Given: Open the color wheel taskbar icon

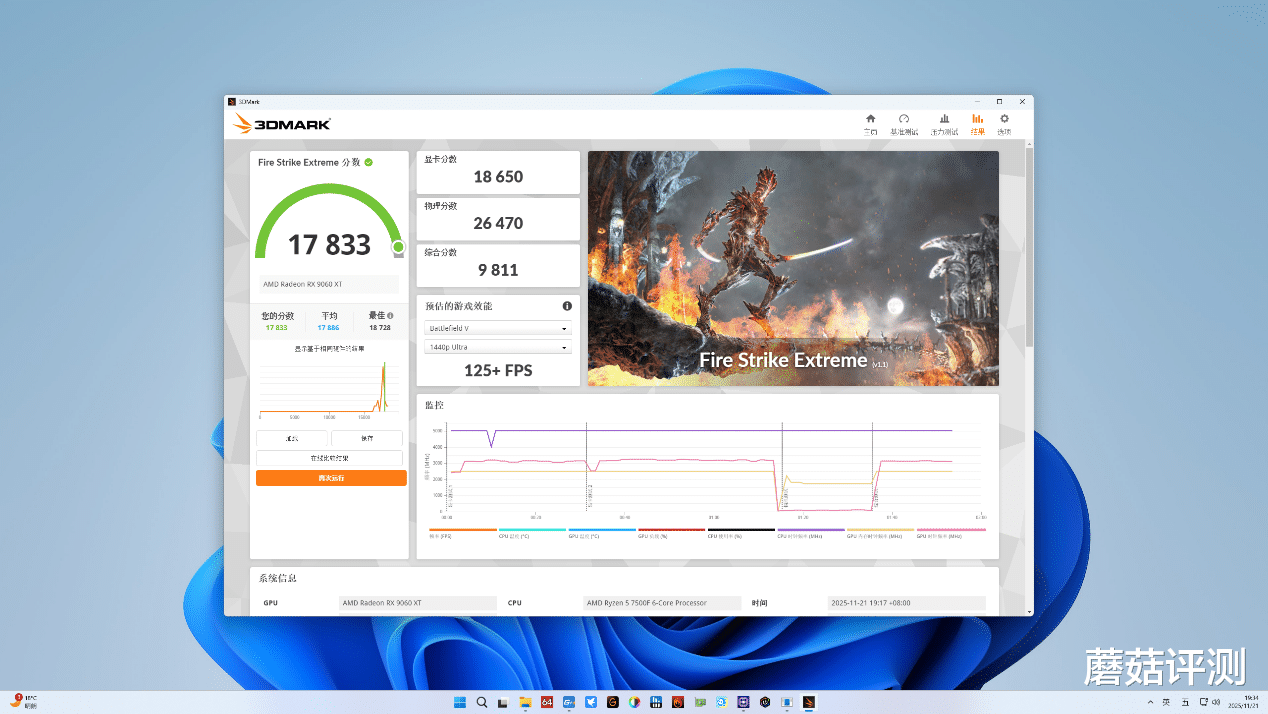Looking at the screenshot, I should pyautogui.click(x=634, y=702).
